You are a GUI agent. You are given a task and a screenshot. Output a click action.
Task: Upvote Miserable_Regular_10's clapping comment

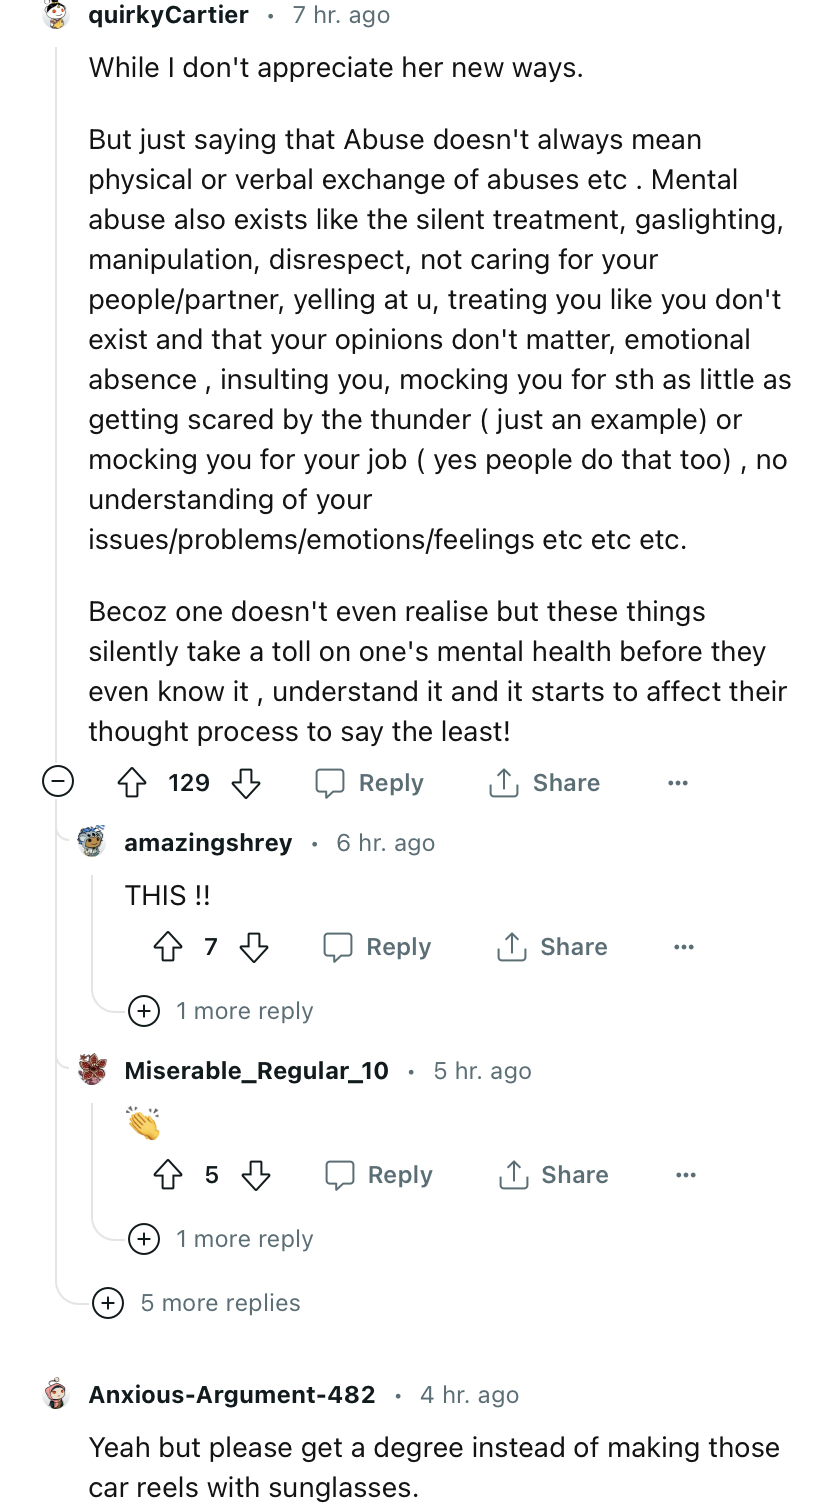coord(168,1175)
